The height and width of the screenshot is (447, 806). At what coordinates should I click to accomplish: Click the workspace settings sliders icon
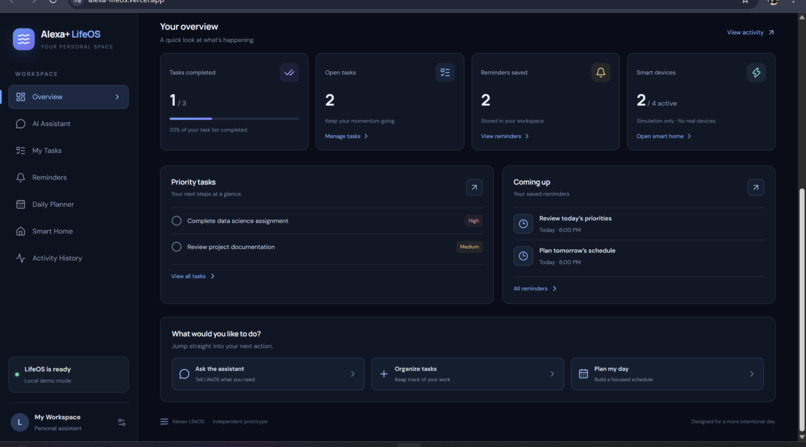[x=122, y=422]
